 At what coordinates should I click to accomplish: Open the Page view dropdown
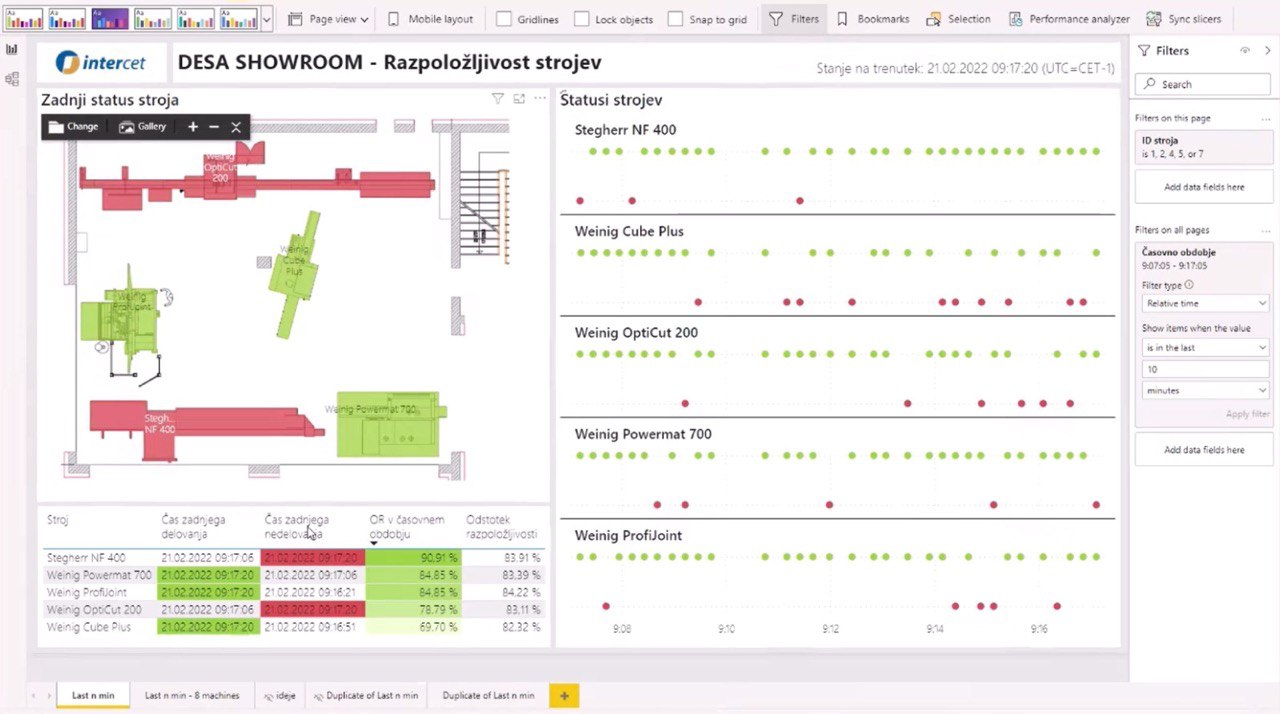click(x=328, y=19)
